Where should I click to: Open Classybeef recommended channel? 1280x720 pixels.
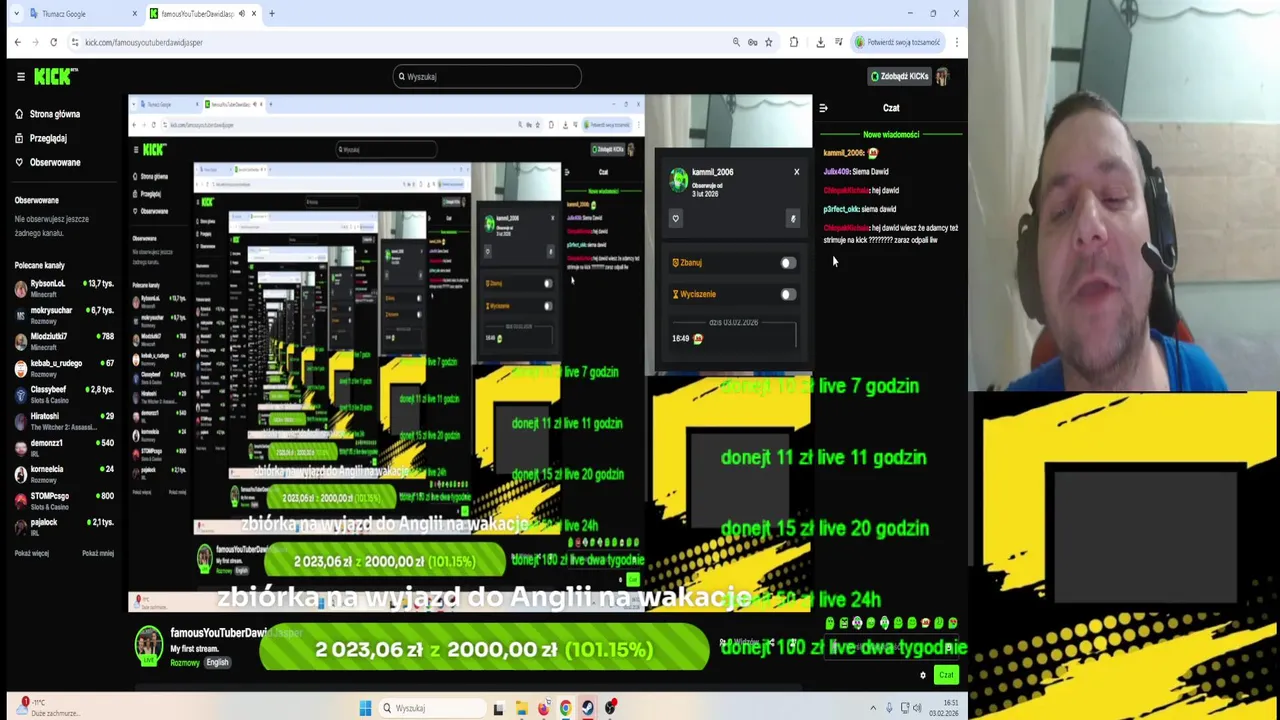(64, 394)
